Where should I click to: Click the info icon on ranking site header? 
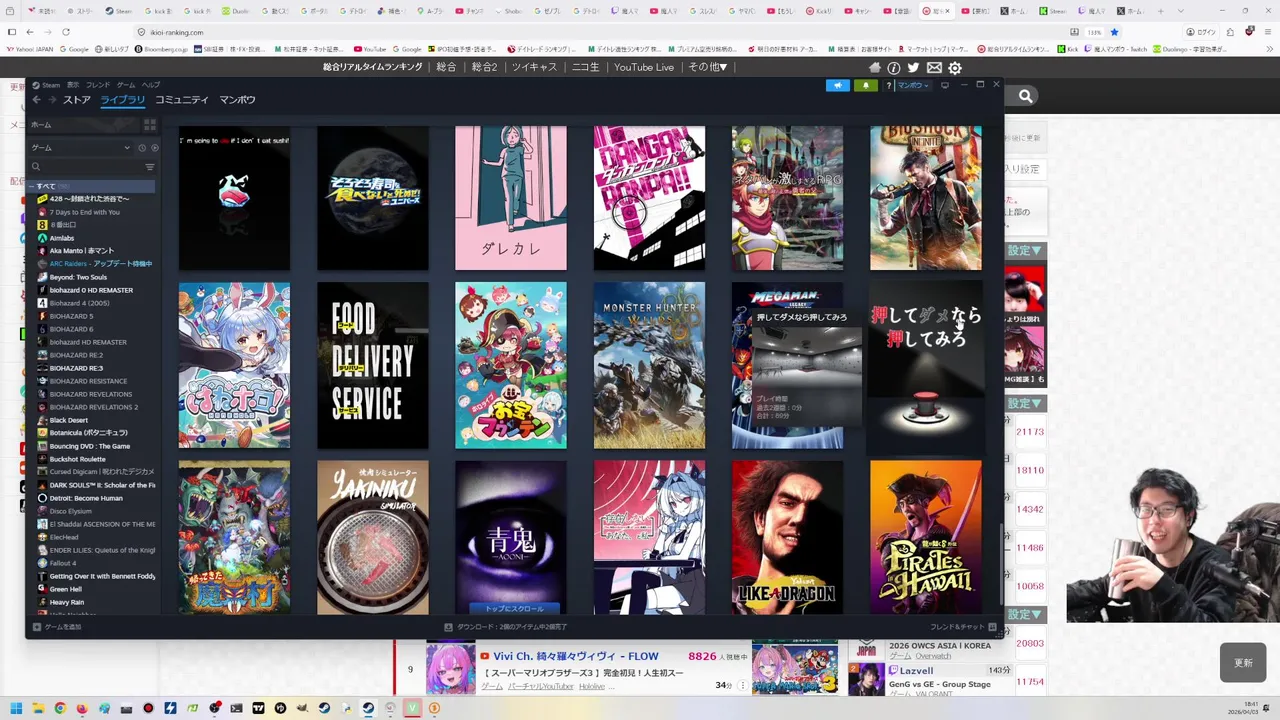point(894,68)
